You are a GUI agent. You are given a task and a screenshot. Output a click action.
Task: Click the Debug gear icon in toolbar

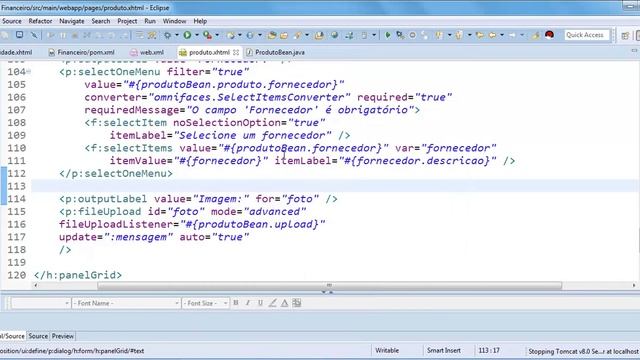167,36
